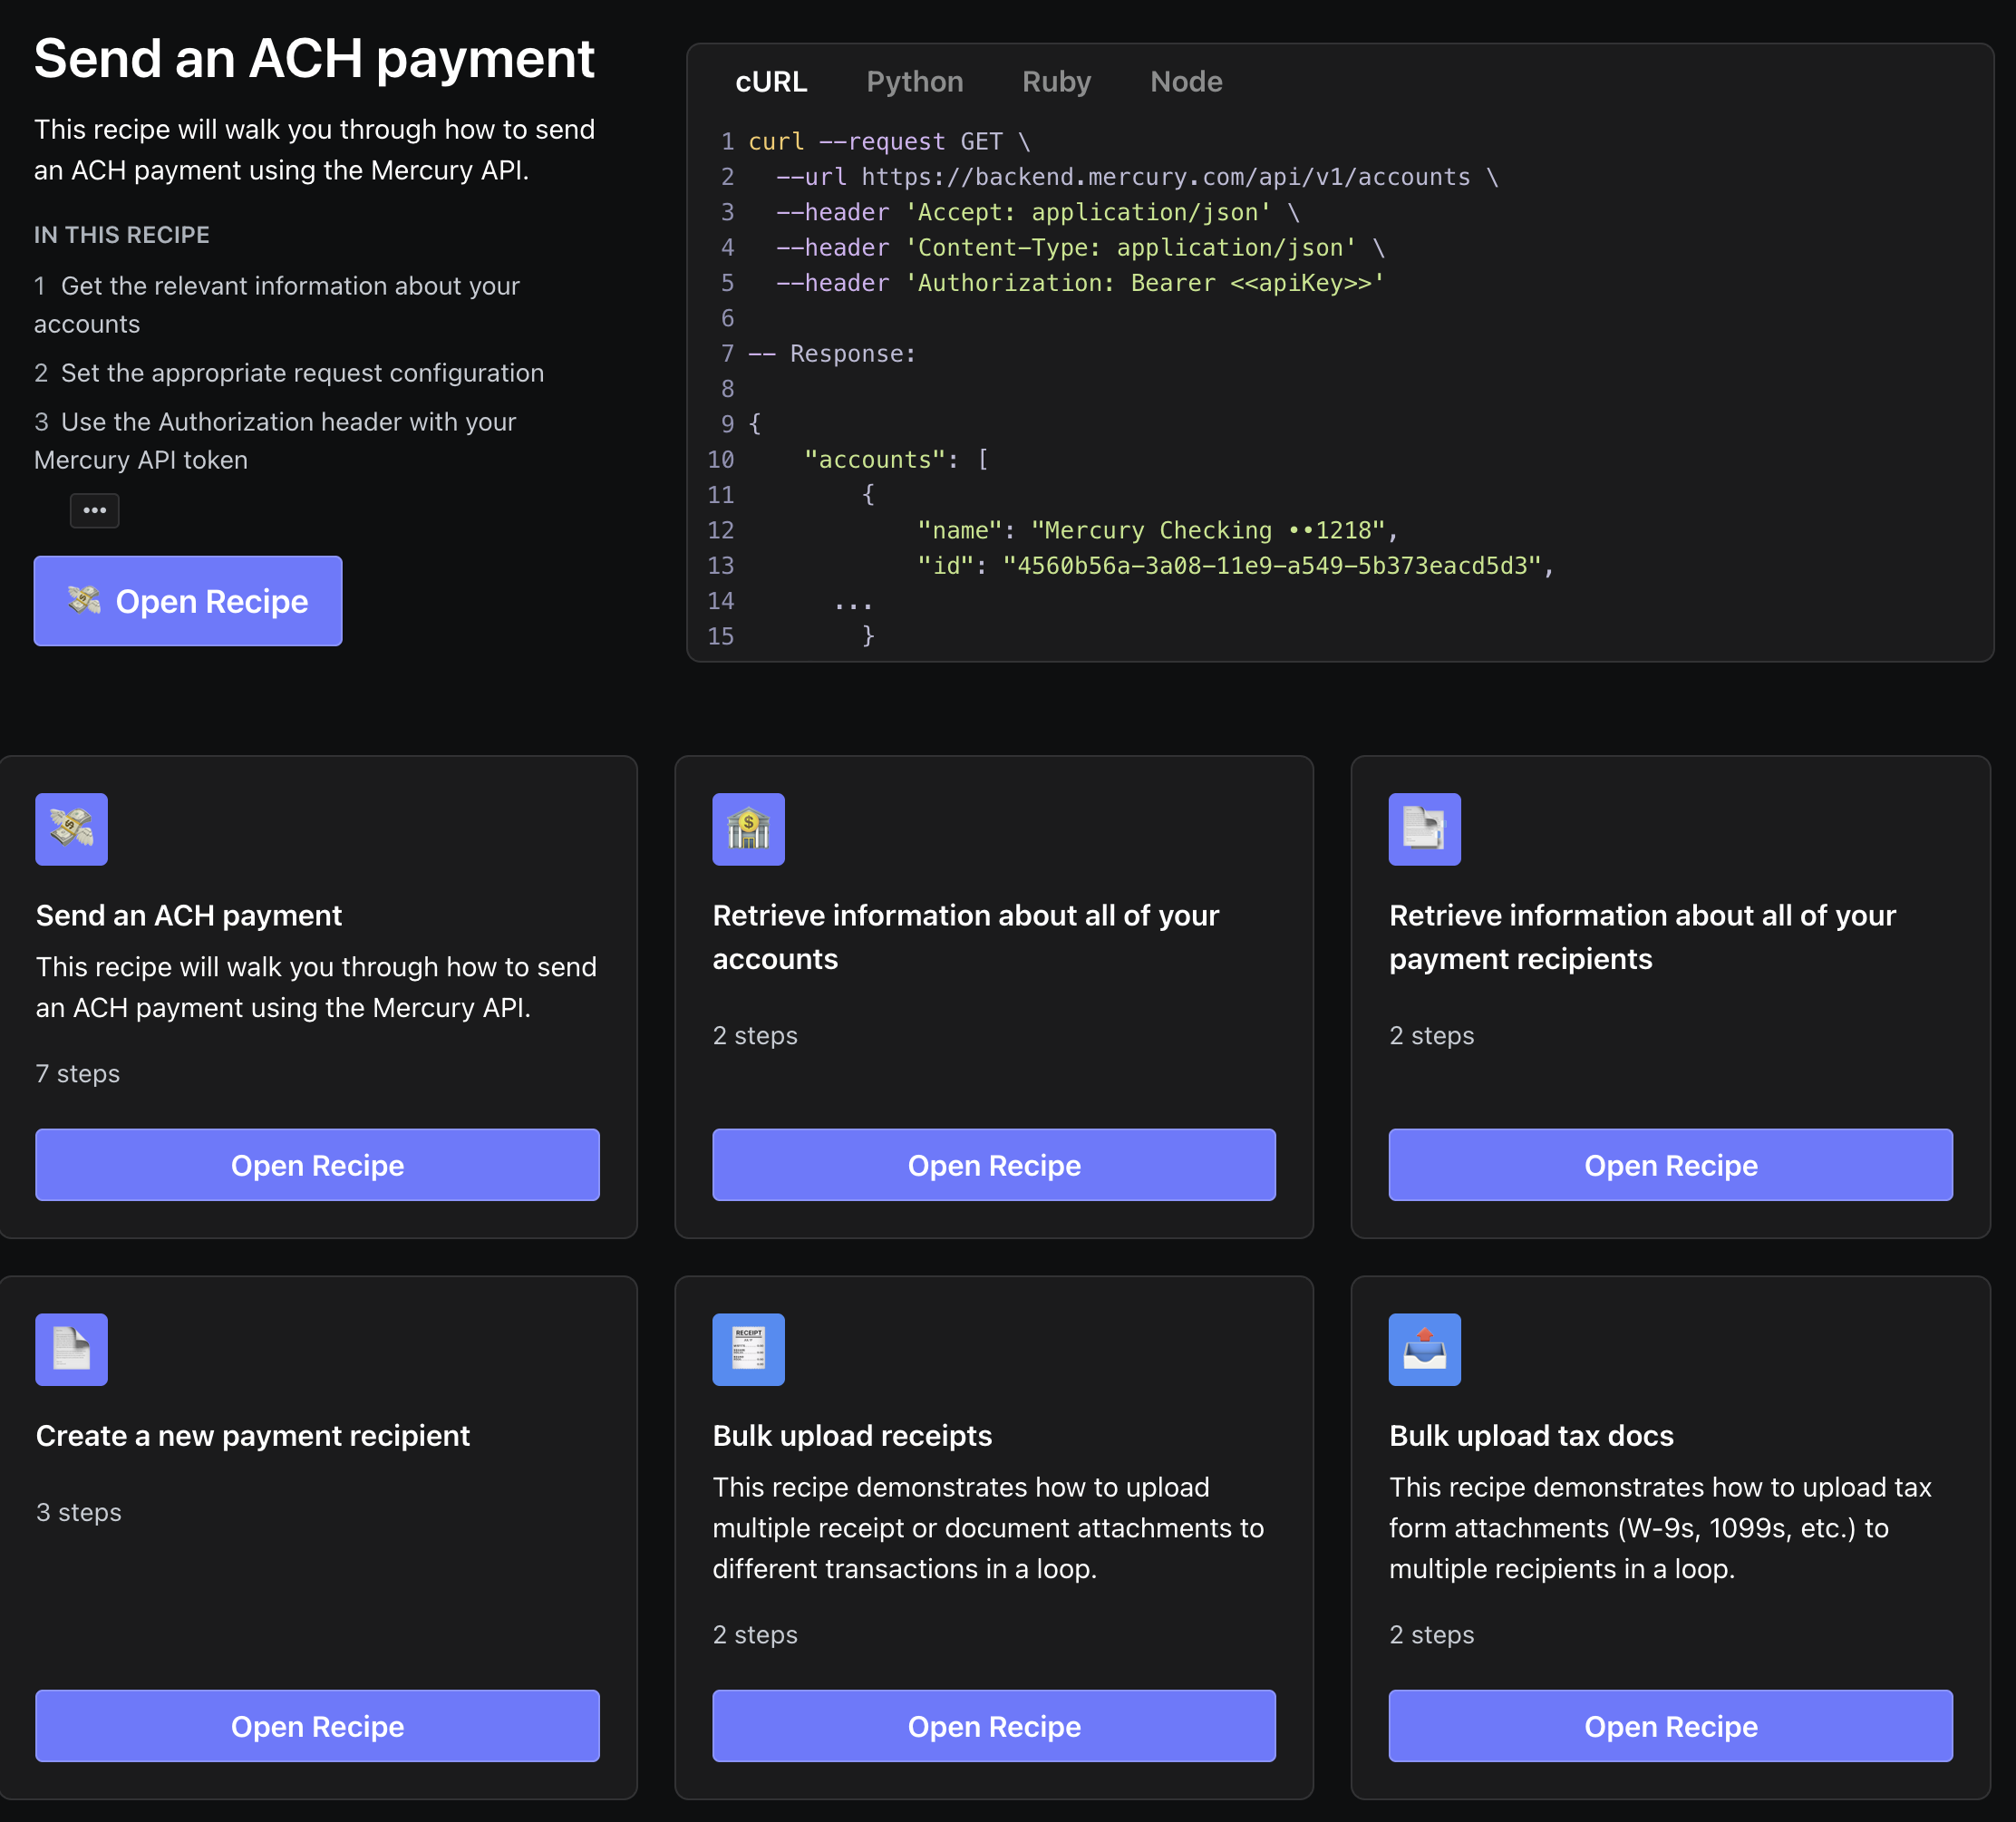The image size is (2016, 1822).
Task: Open the Bulk upload tax docs recipe
Action: point(1670,1726)
